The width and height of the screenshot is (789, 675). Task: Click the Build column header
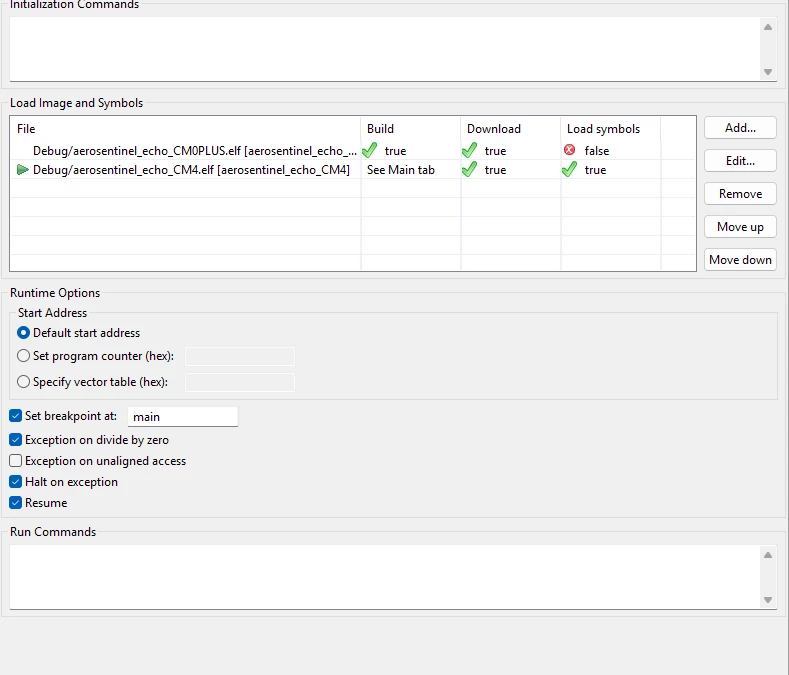411,129
